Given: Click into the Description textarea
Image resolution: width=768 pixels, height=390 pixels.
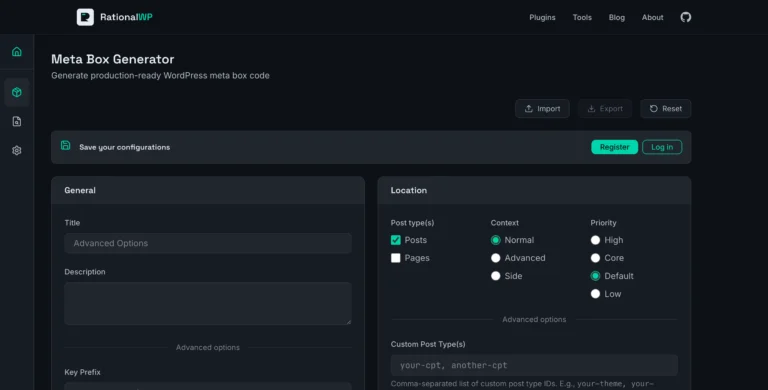Looking at the screenshot, I should click(208, 303).
